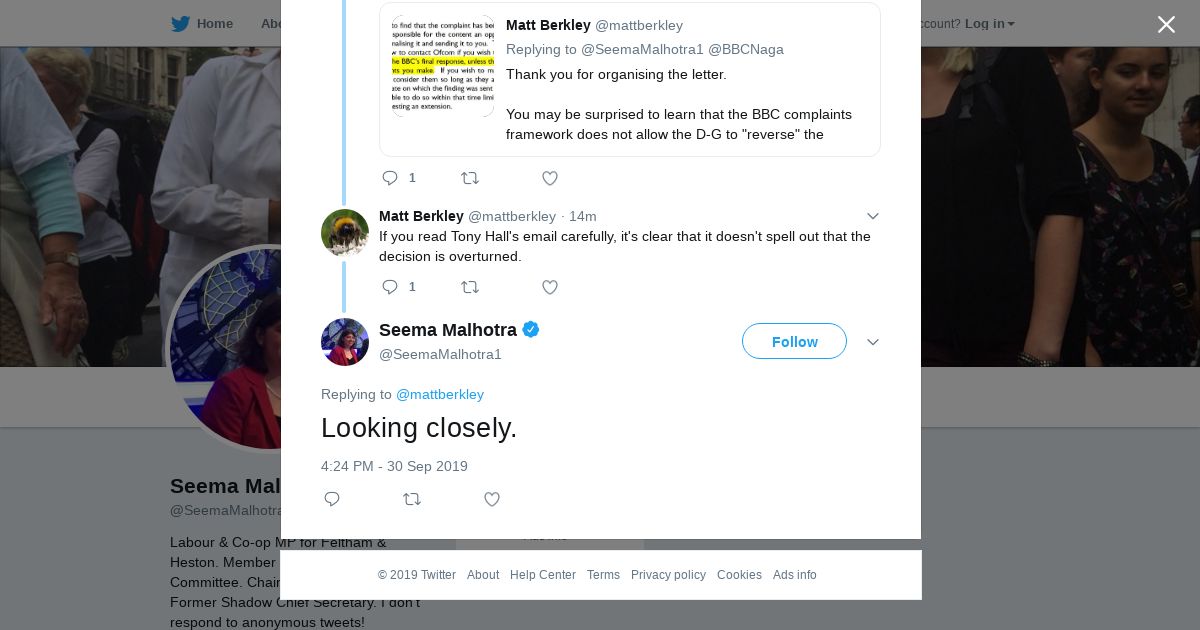Open more options for Seema Malhotra's tweet
Screen dimensions: 1200x630
point(873,342)
